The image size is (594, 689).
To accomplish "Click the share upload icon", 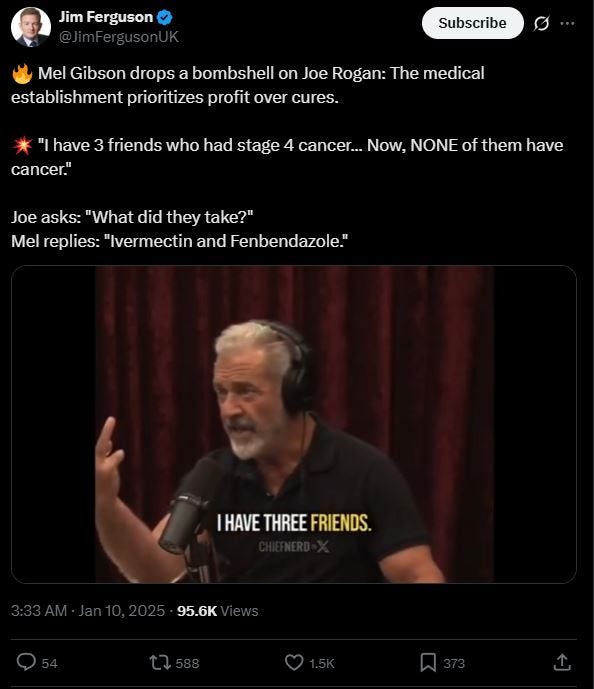I will pyautogui.click(x=562, y=662).
